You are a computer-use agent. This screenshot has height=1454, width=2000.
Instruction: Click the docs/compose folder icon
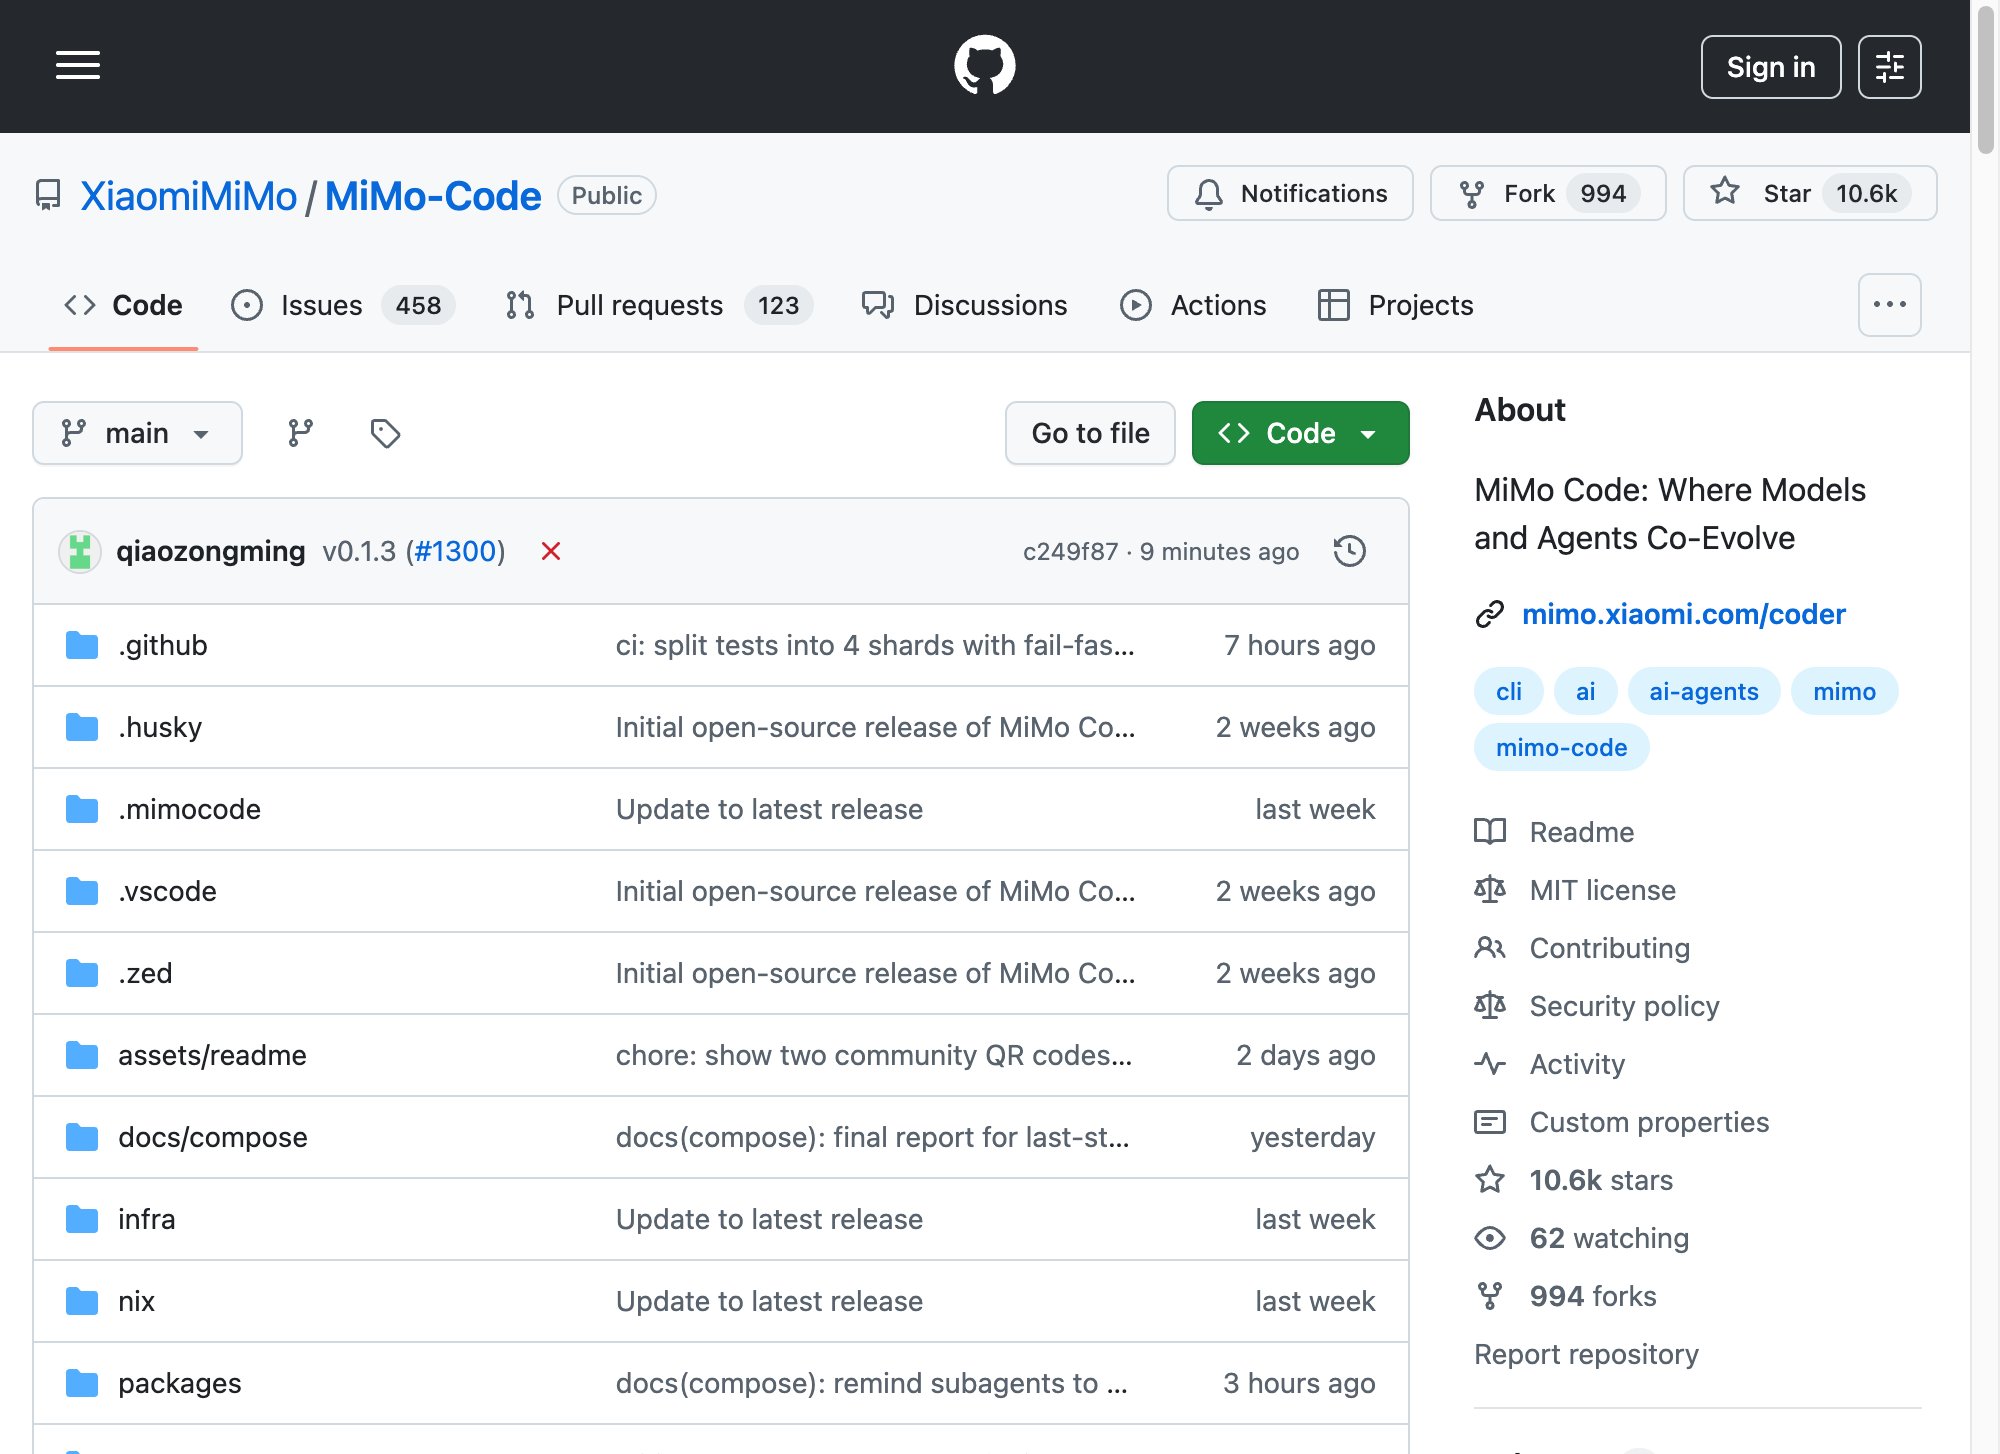click(82, 1137)
